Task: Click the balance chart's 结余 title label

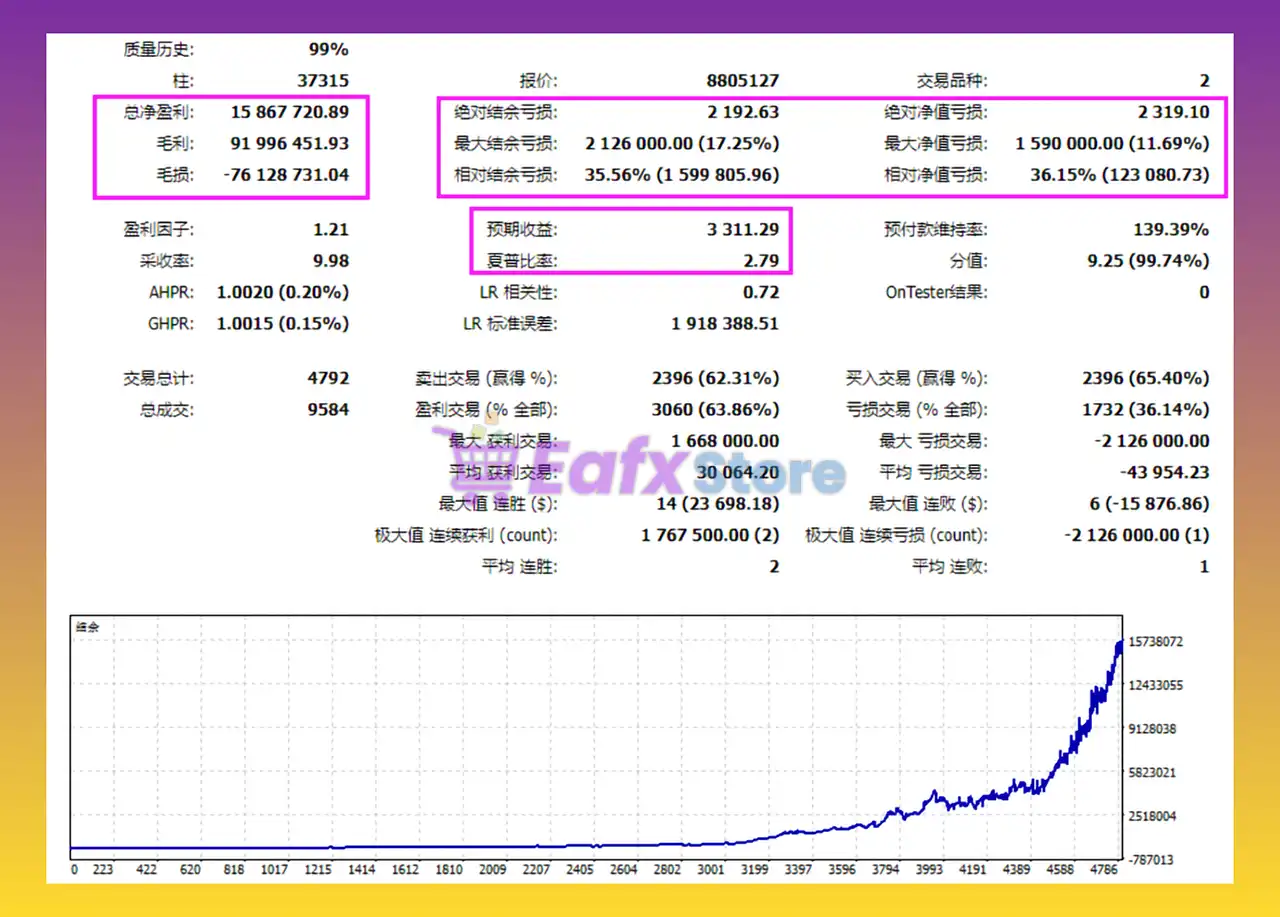Action: tap(89, 628)
